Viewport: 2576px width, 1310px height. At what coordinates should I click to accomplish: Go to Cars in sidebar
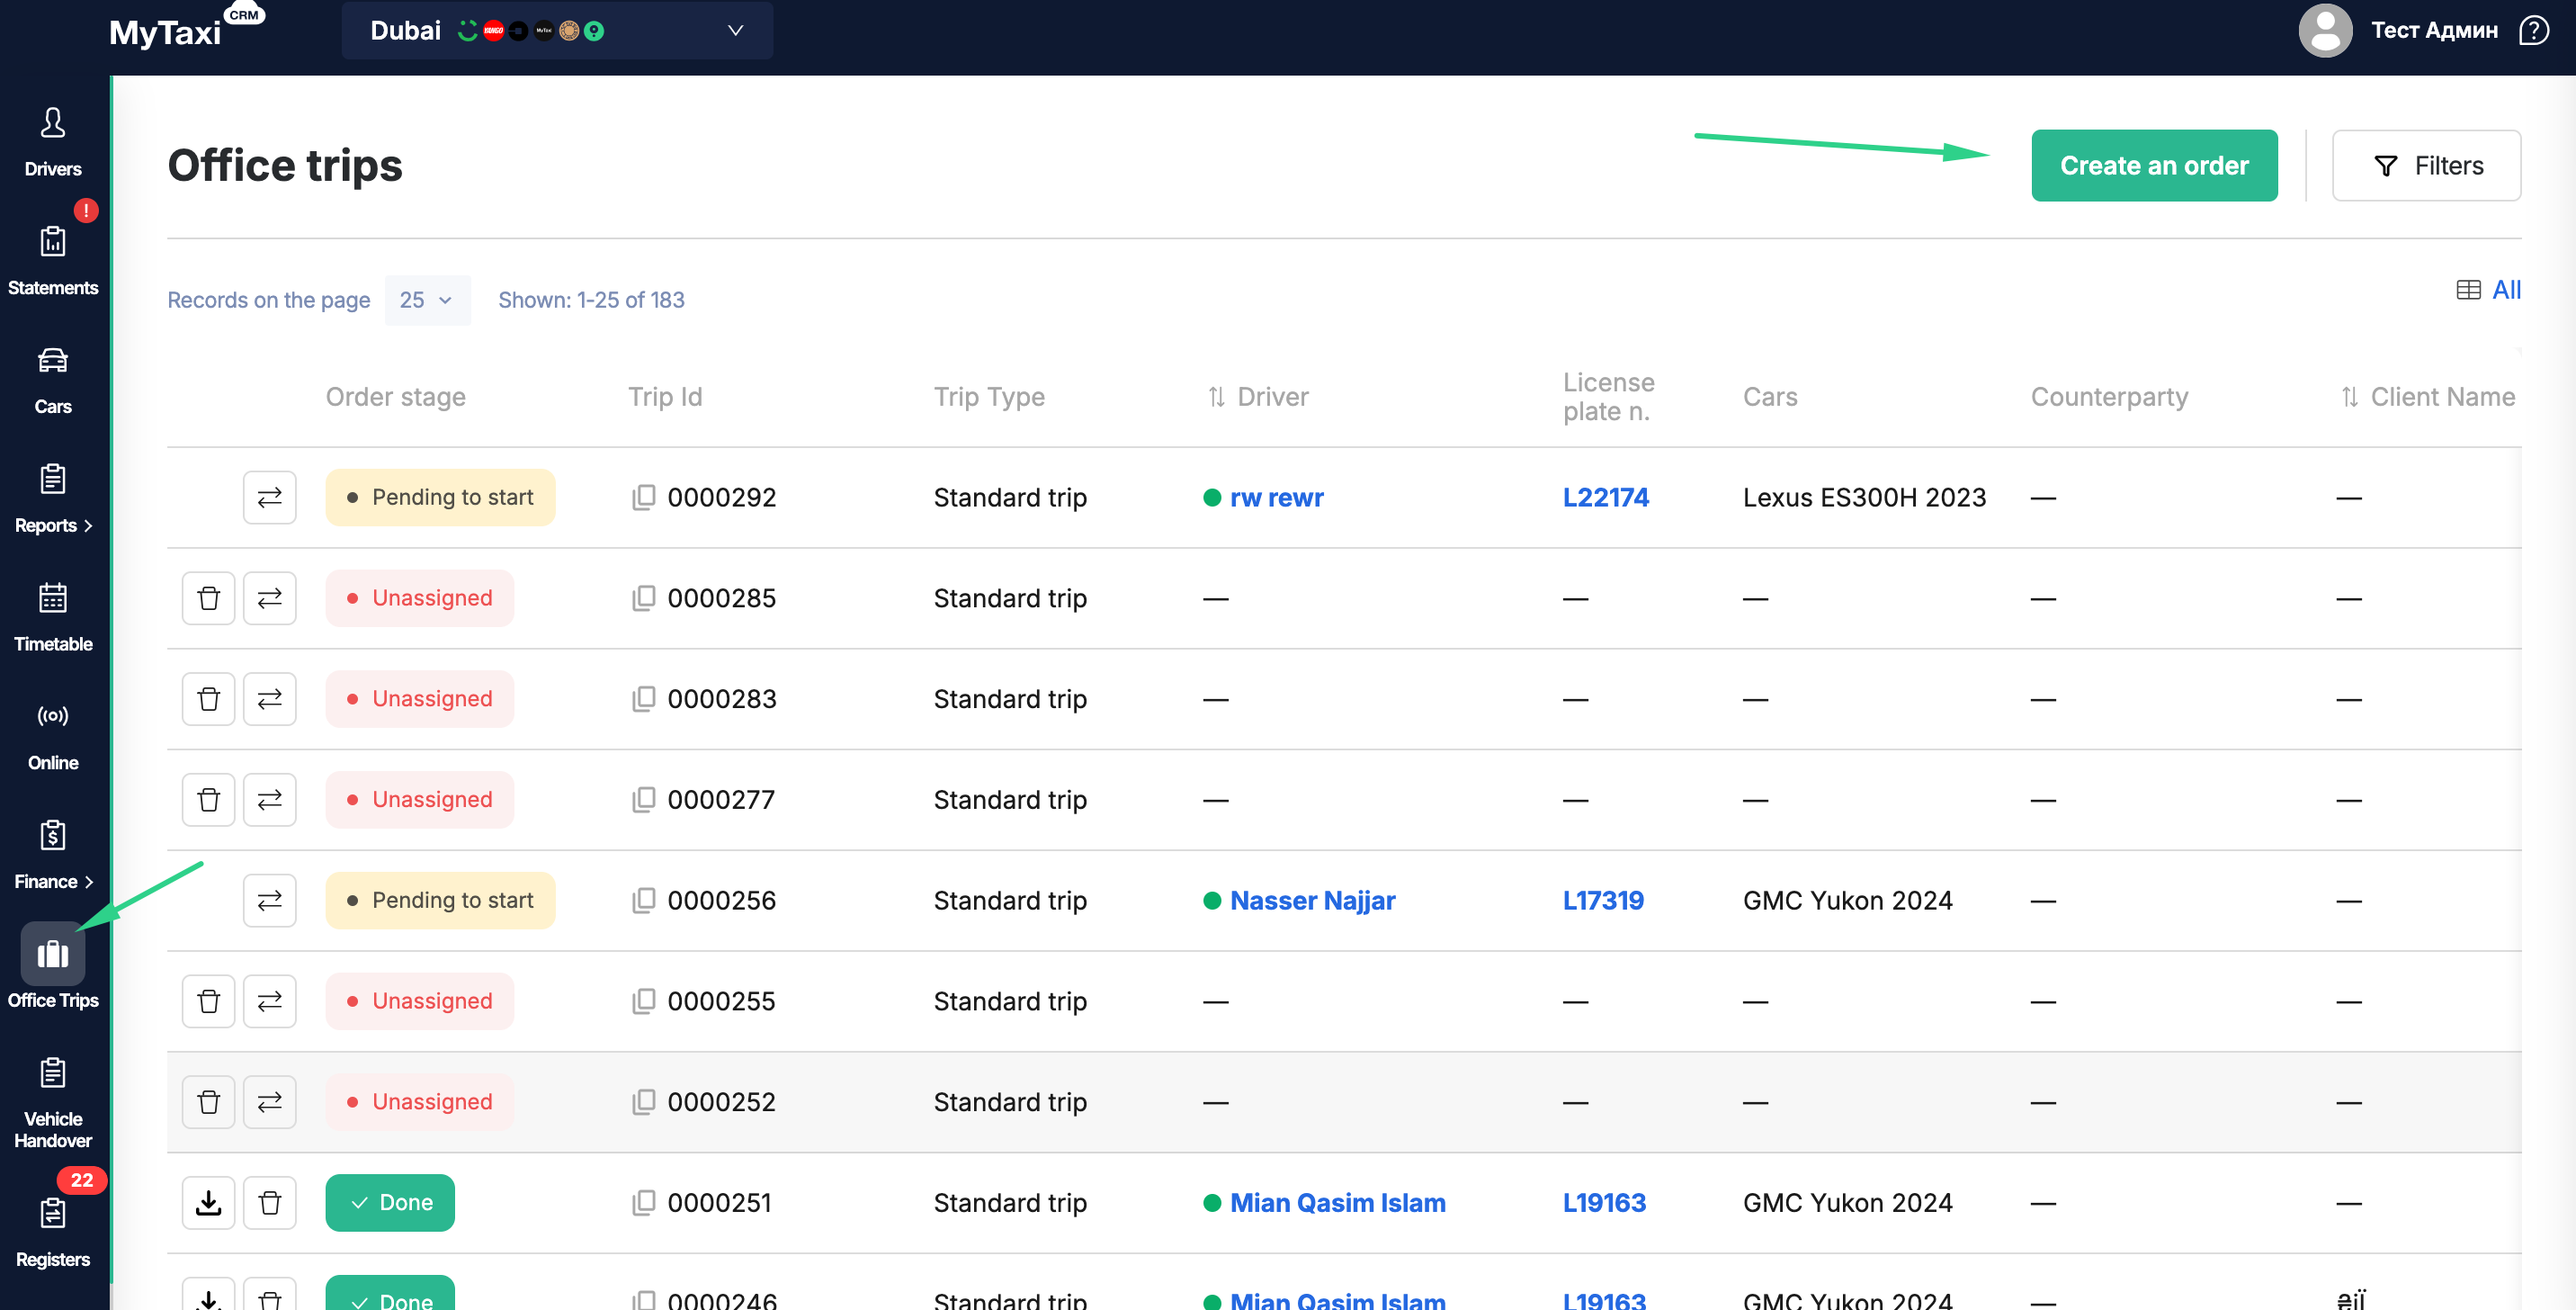coord(53,380)
